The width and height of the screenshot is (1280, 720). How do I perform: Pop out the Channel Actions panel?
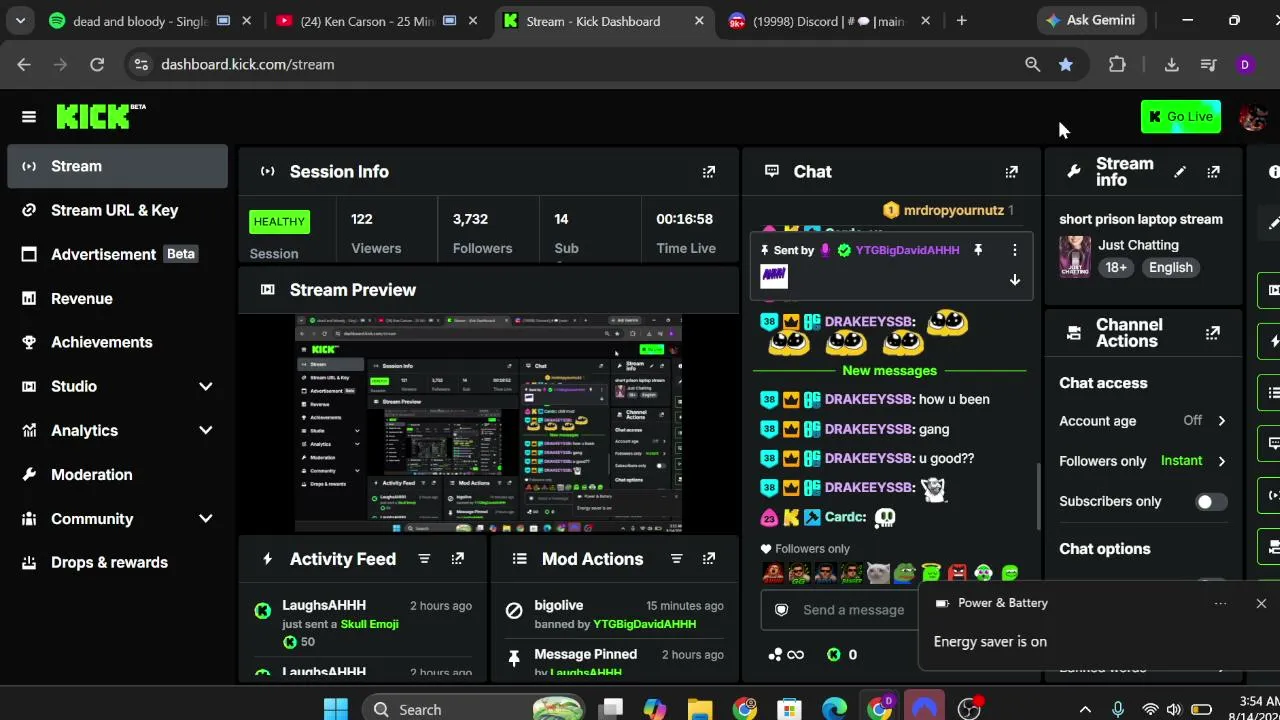tap(1213, 333)
